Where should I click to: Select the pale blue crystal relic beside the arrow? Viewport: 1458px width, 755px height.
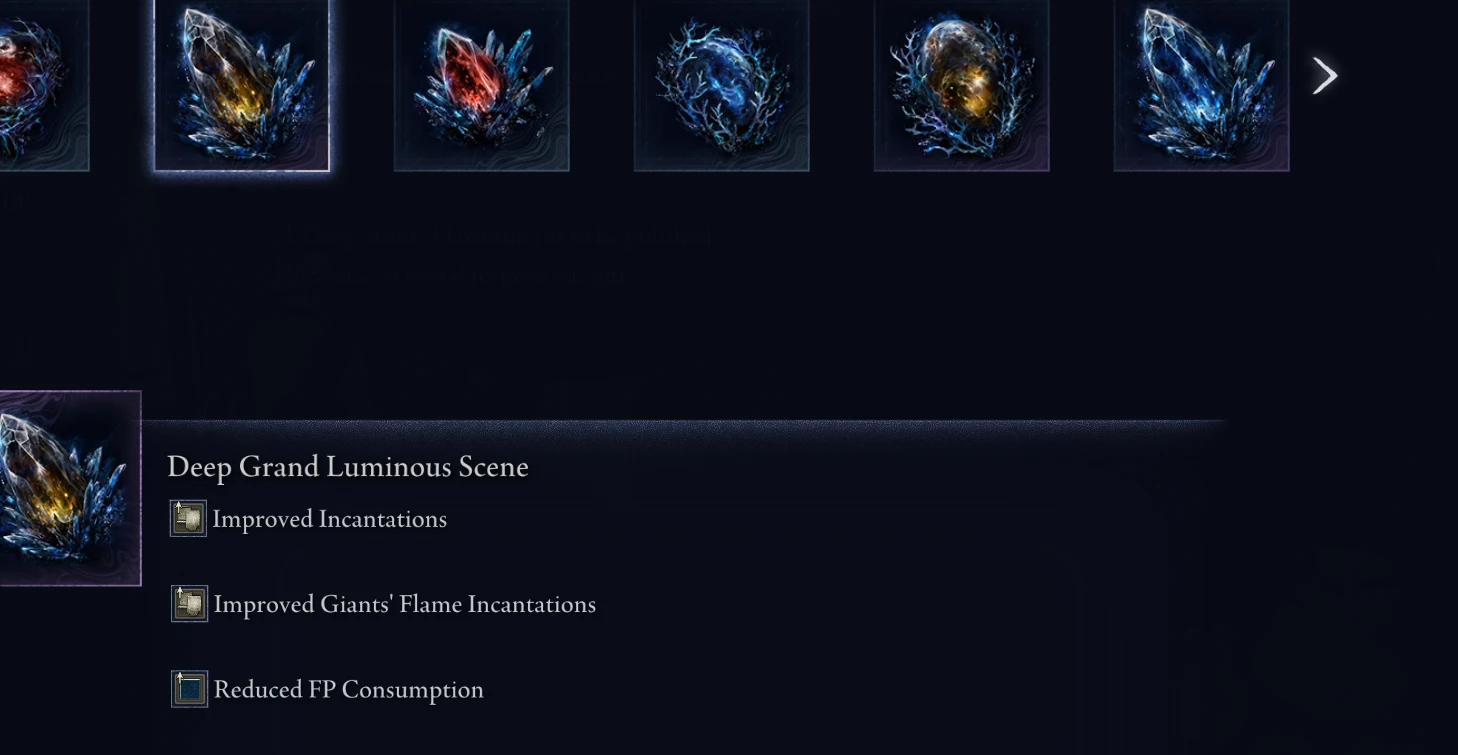[x=1201, y=85]
